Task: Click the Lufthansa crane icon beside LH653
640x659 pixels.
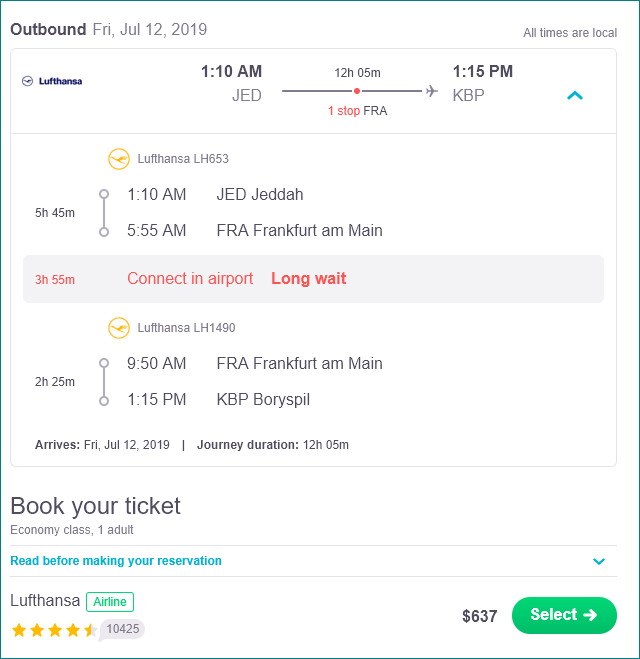Action: point(119,159)
